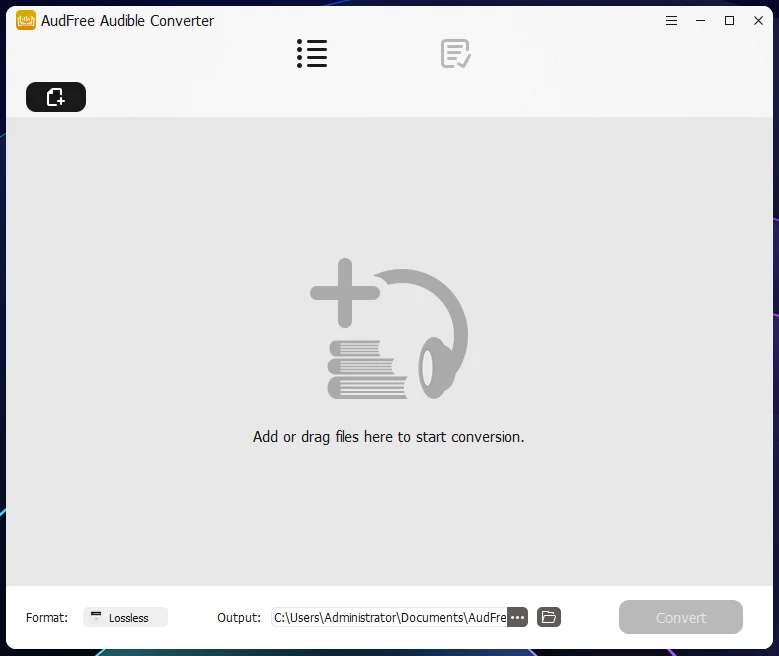779x656 pixels.
Task: Maximize the AudFree window
Action: pos(729,20)
